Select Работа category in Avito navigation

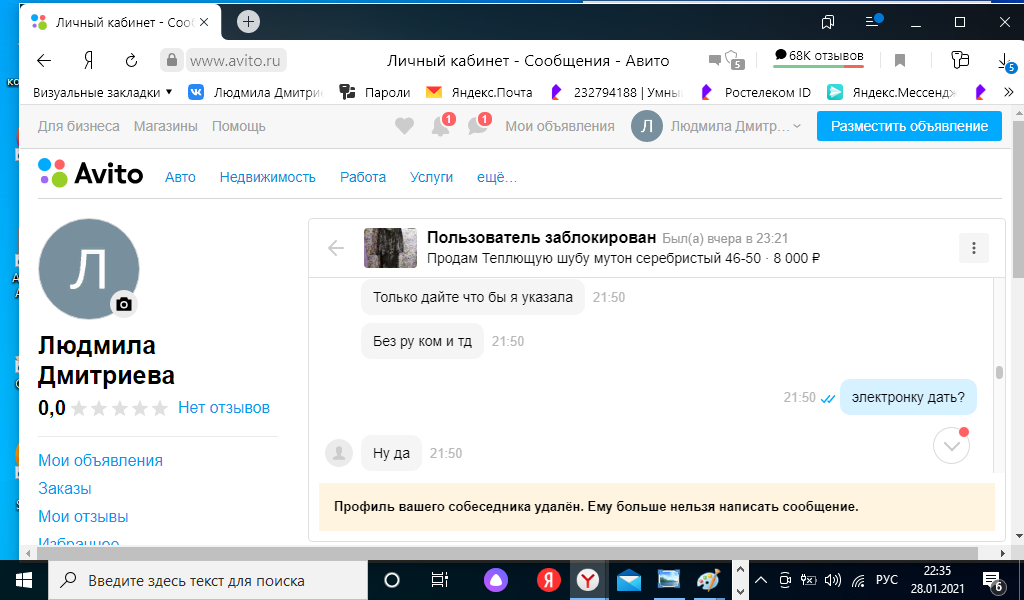click(362, 177)
